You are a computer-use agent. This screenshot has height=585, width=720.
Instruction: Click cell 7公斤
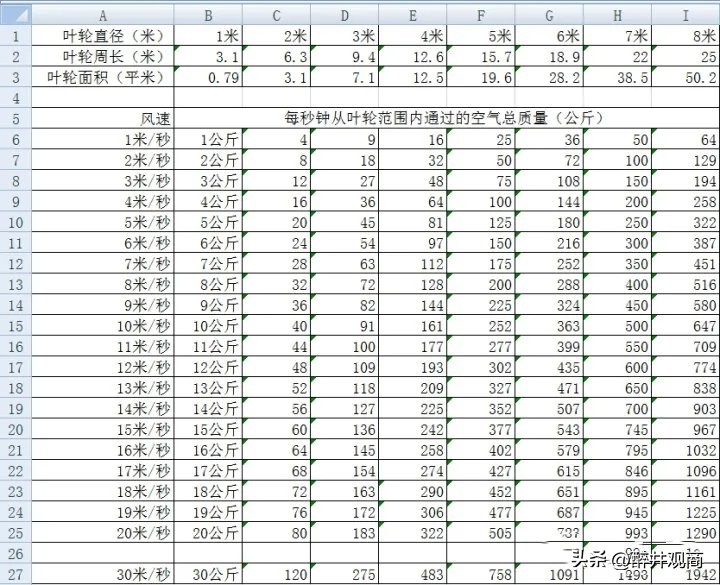point(208,264)
